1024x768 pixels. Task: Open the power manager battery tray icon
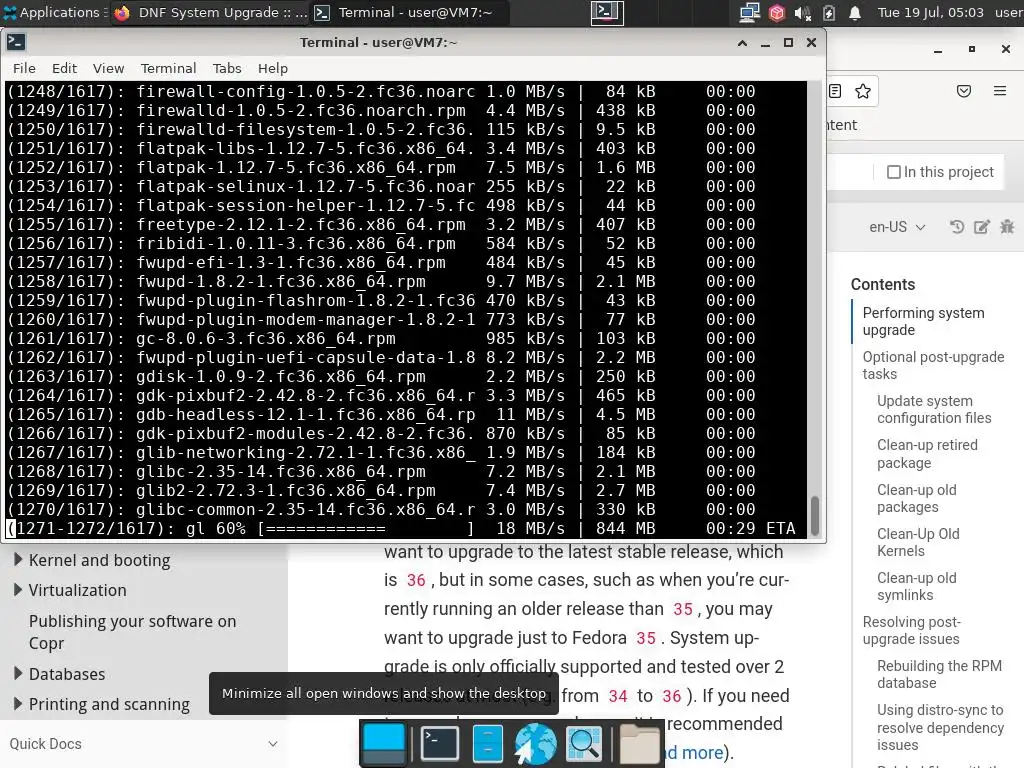[829, 12]
